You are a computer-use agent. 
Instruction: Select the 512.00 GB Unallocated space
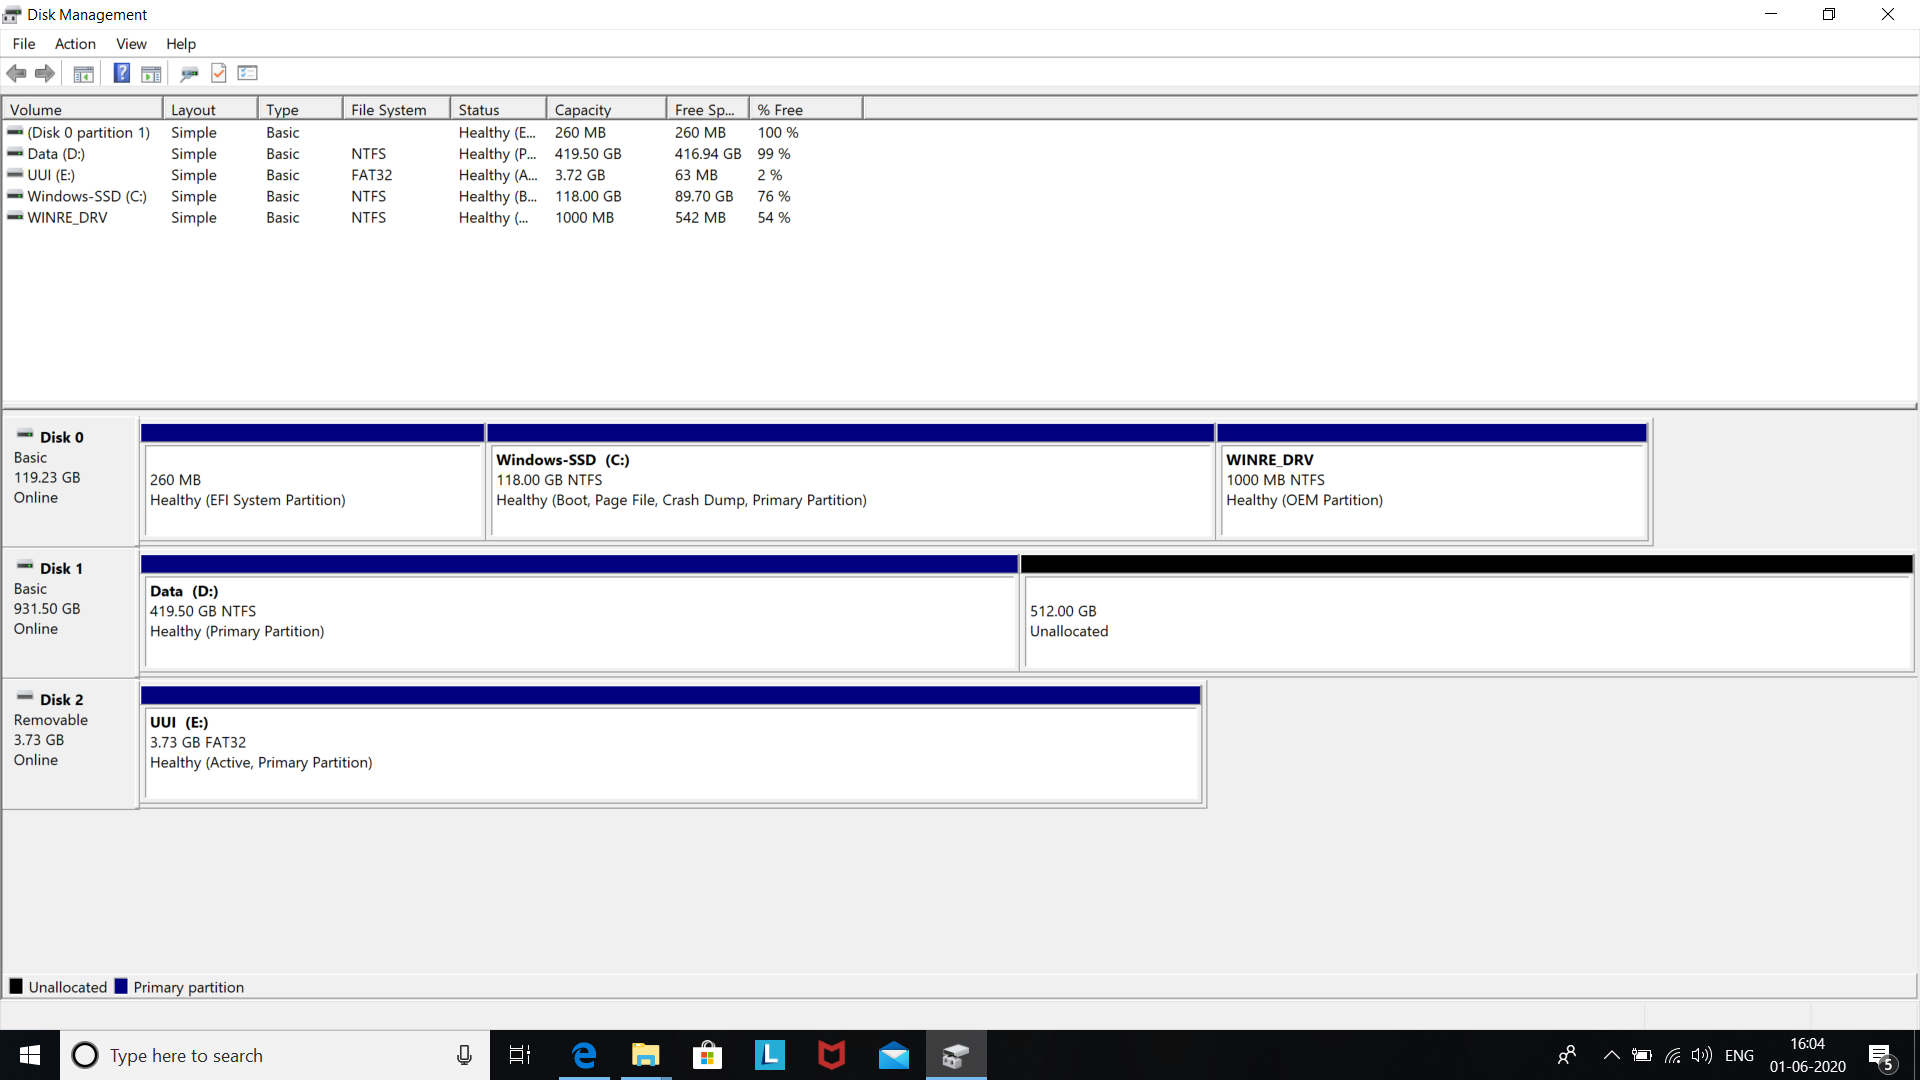(1465, 620)
